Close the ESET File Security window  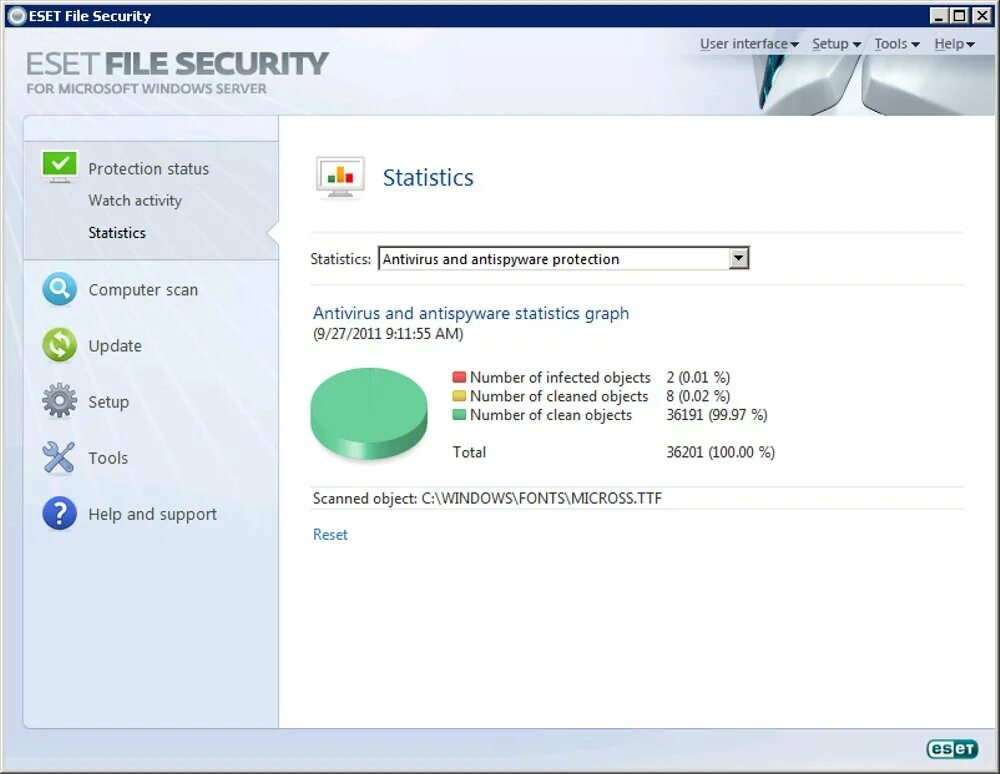tap(983, 16)
